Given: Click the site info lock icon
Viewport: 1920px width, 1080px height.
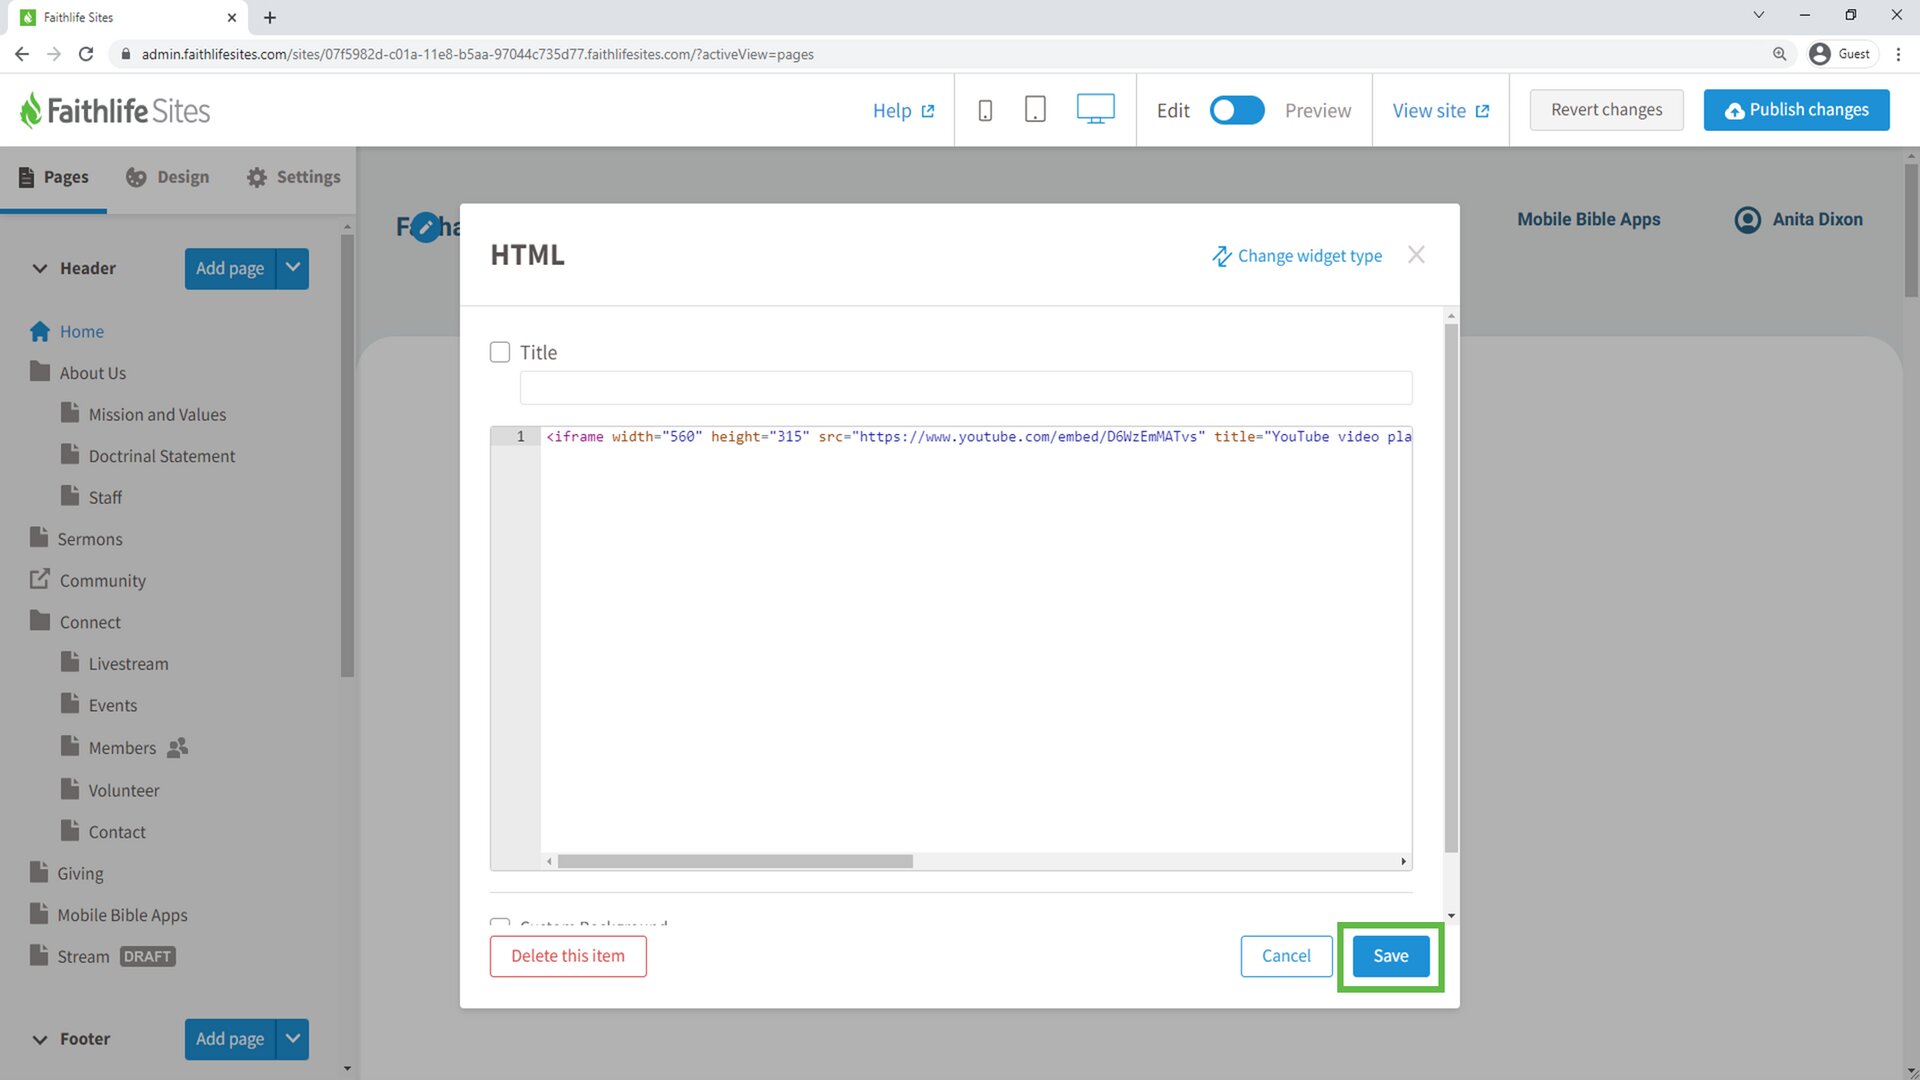Looking at the screenshot, I should point(125,54).
